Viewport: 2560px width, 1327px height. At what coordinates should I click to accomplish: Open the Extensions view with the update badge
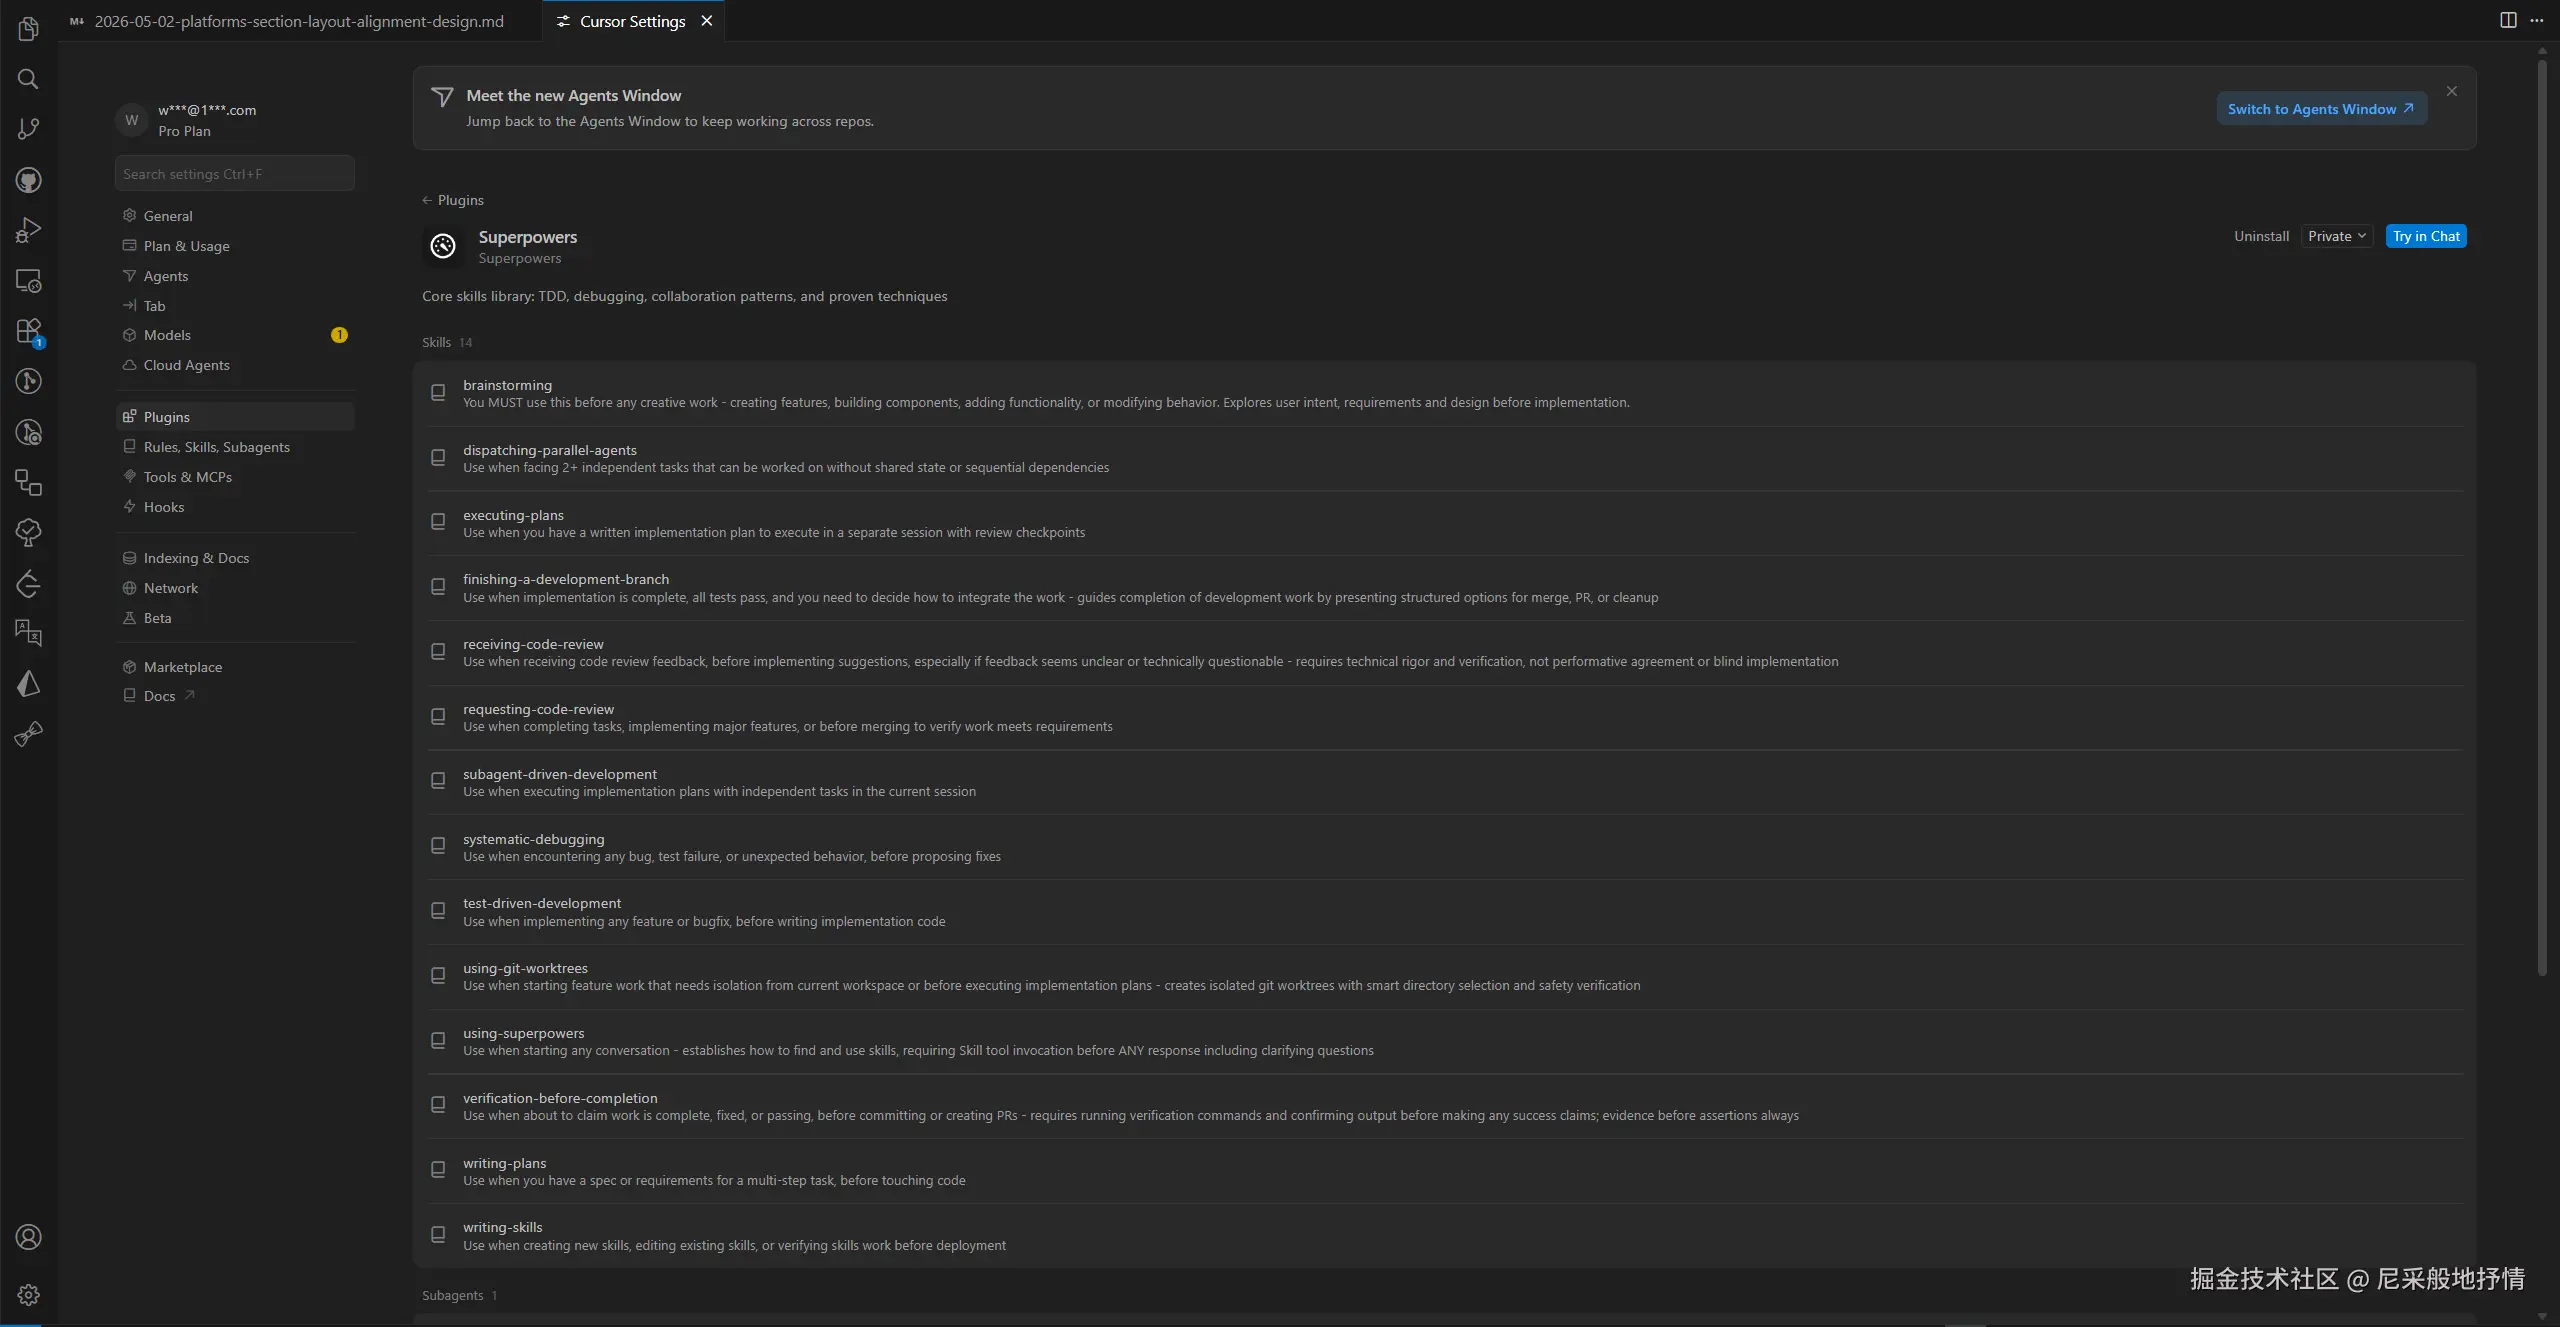[x=28, y=331]
